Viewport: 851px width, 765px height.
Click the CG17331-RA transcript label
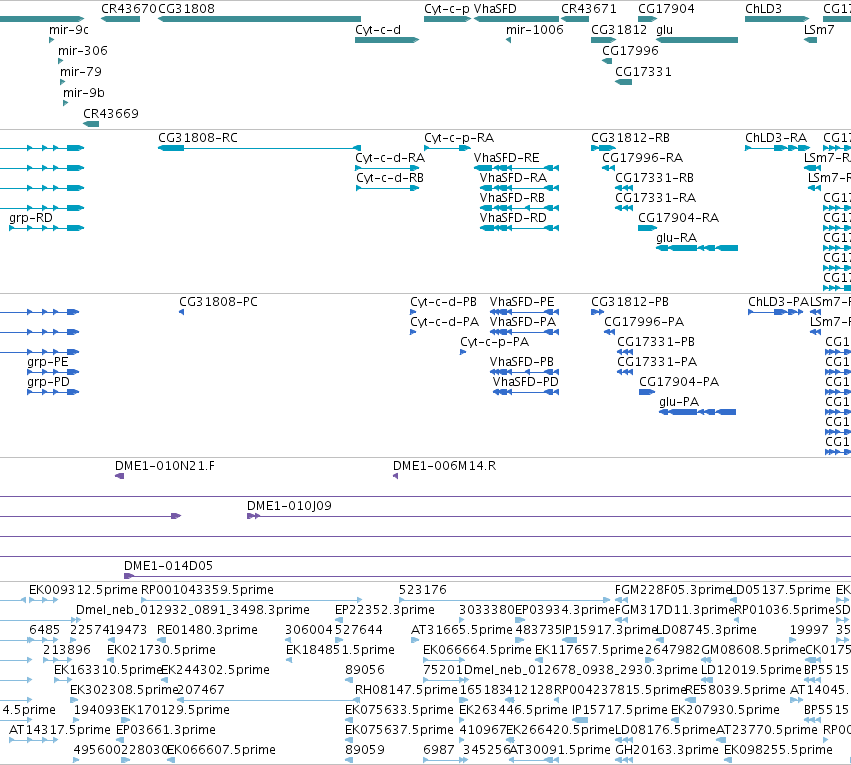(x=656, y=198)
